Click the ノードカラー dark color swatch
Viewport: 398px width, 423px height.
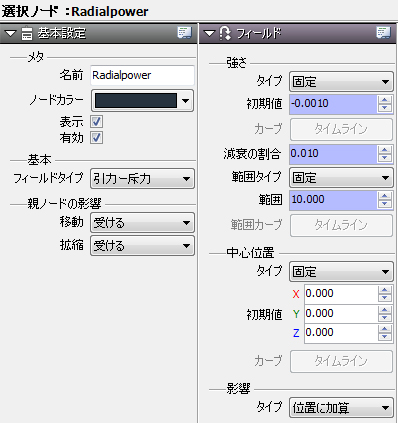(136, 101)
